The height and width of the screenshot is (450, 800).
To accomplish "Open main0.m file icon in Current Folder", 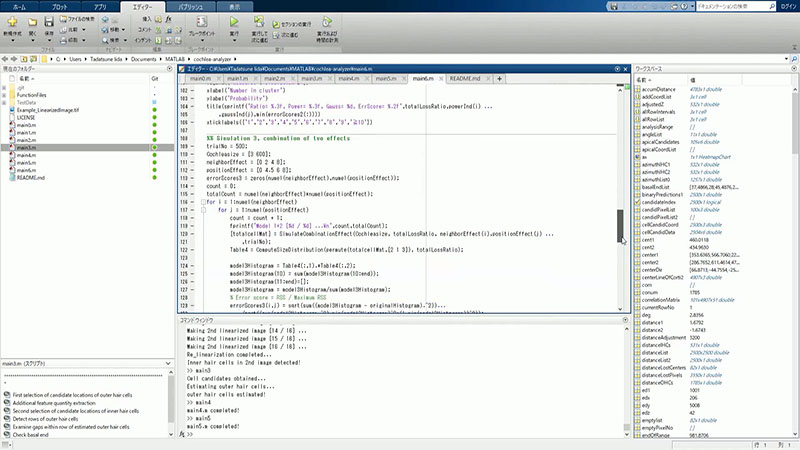I will coord(12,125).
